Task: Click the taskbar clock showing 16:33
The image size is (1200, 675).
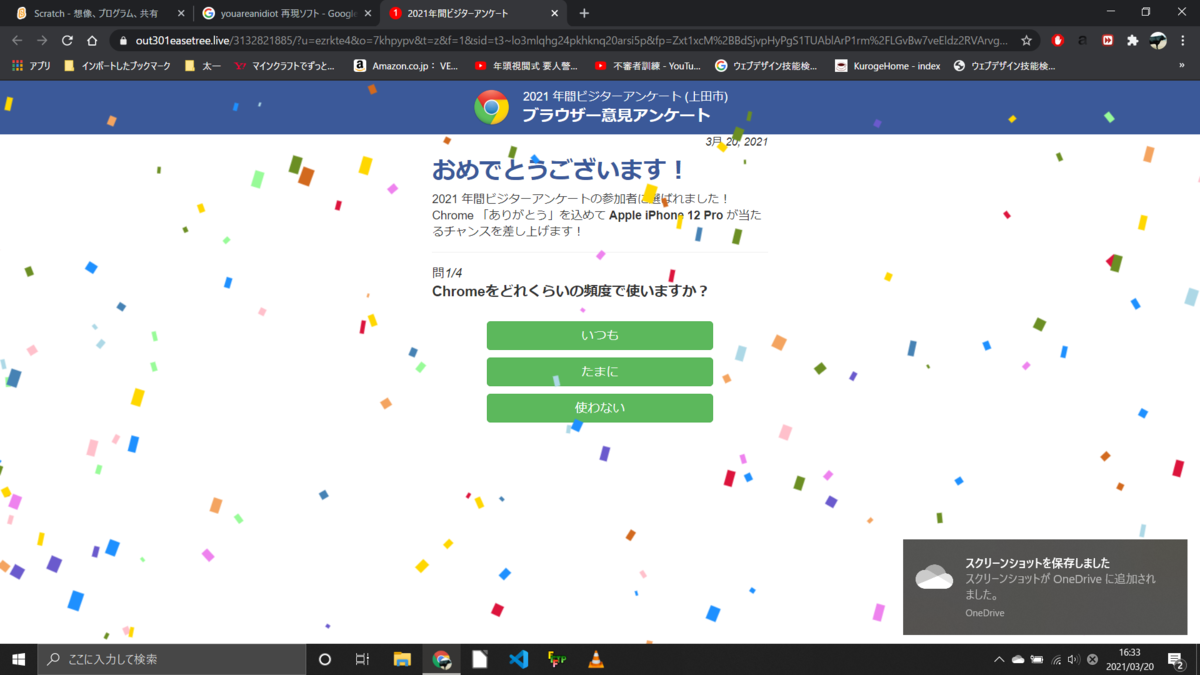Action: coord(1129,660)
